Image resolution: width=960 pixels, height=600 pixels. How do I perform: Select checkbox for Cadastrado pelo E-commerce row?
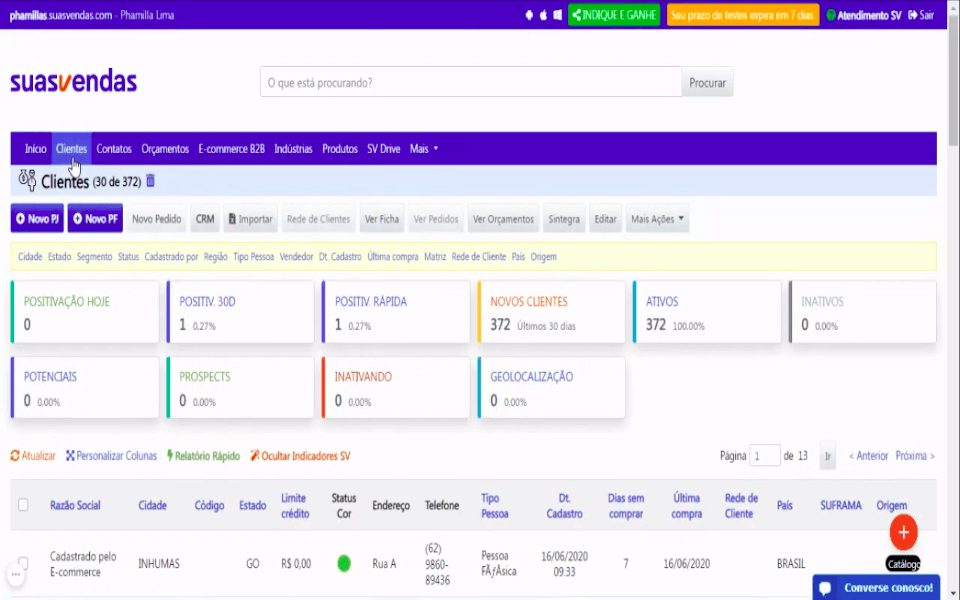pyautogui.click(x=23, y=563)
